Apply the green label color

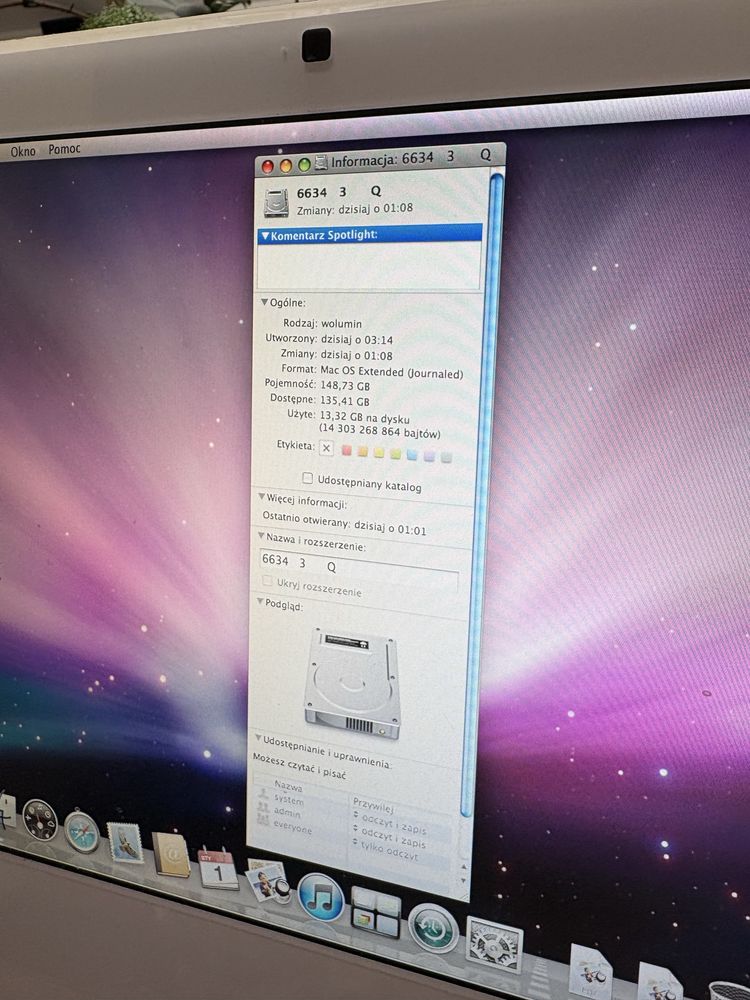click(395, 455)
